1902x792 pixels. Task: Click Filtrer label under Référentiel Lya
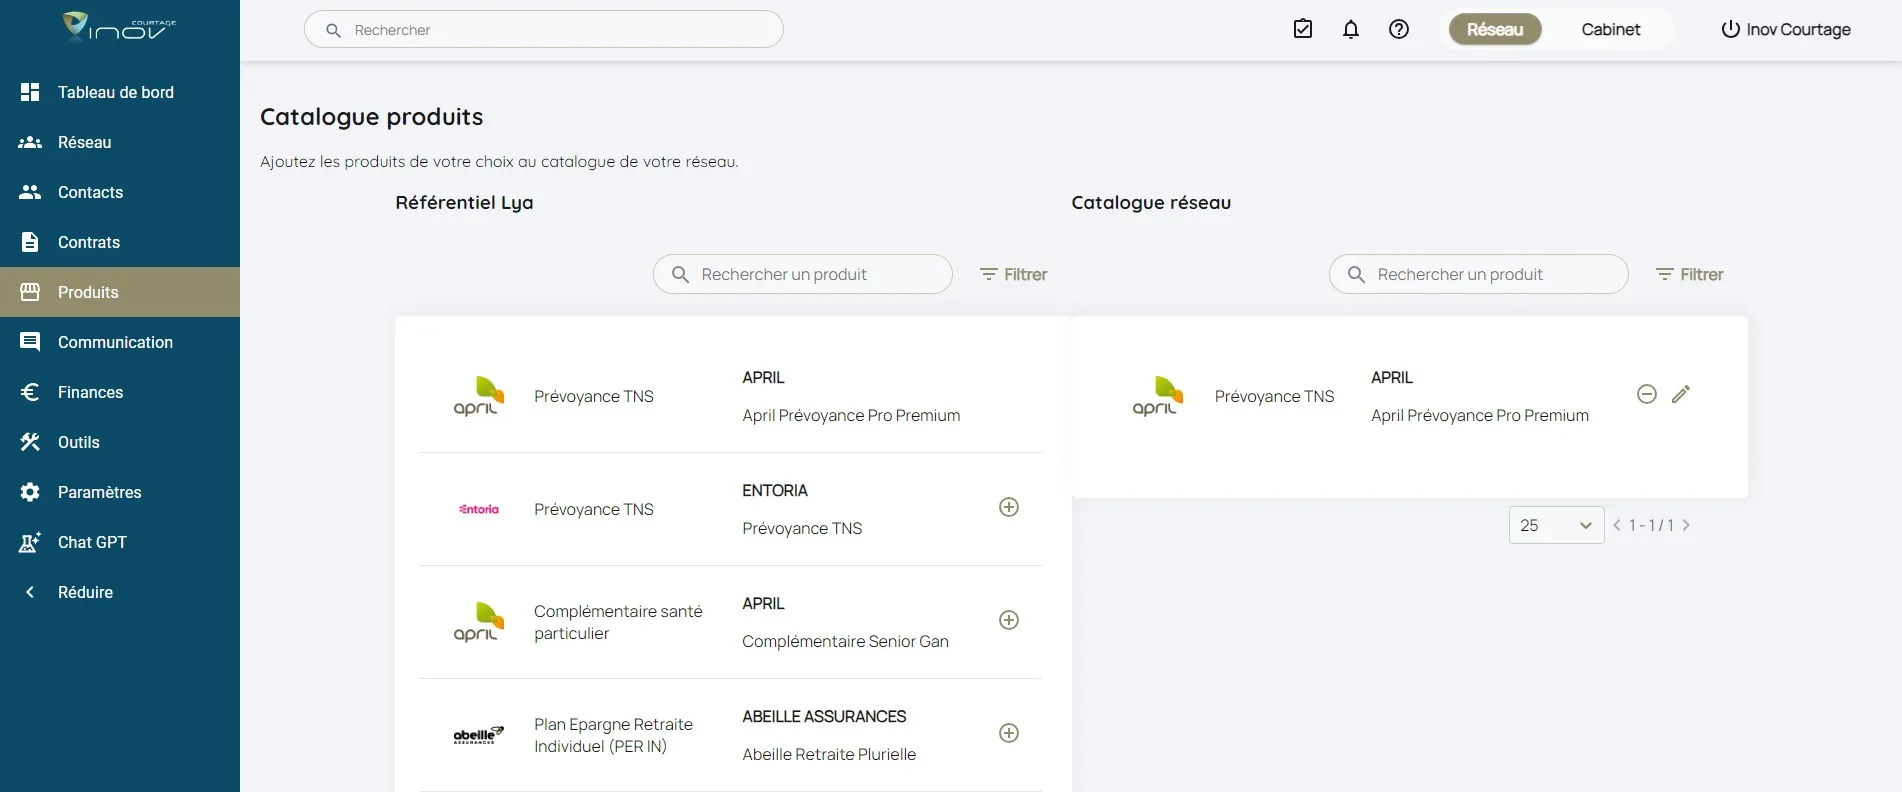(x=1025, y=274)
